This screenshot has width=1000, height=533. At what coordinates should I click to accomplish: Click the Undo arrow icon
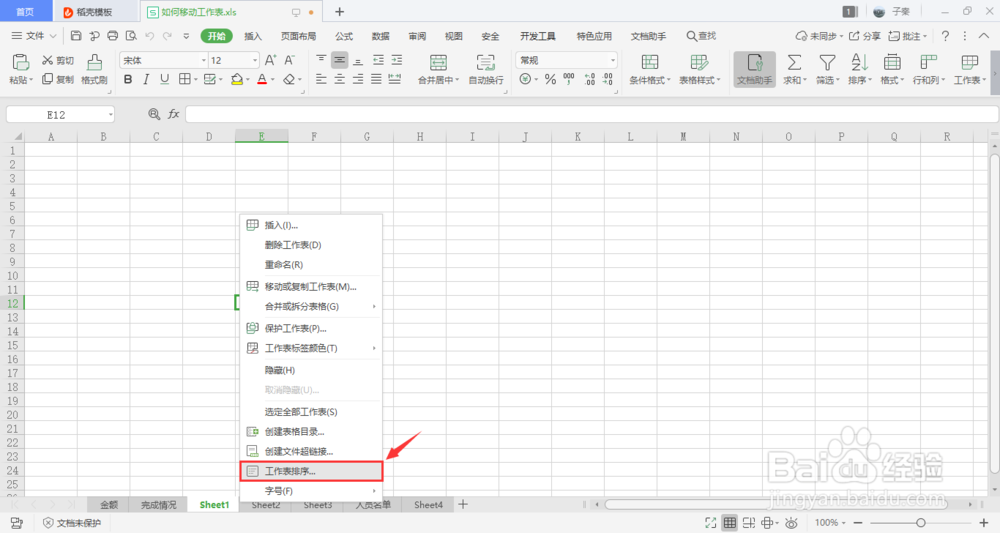(x=150, y=36)
